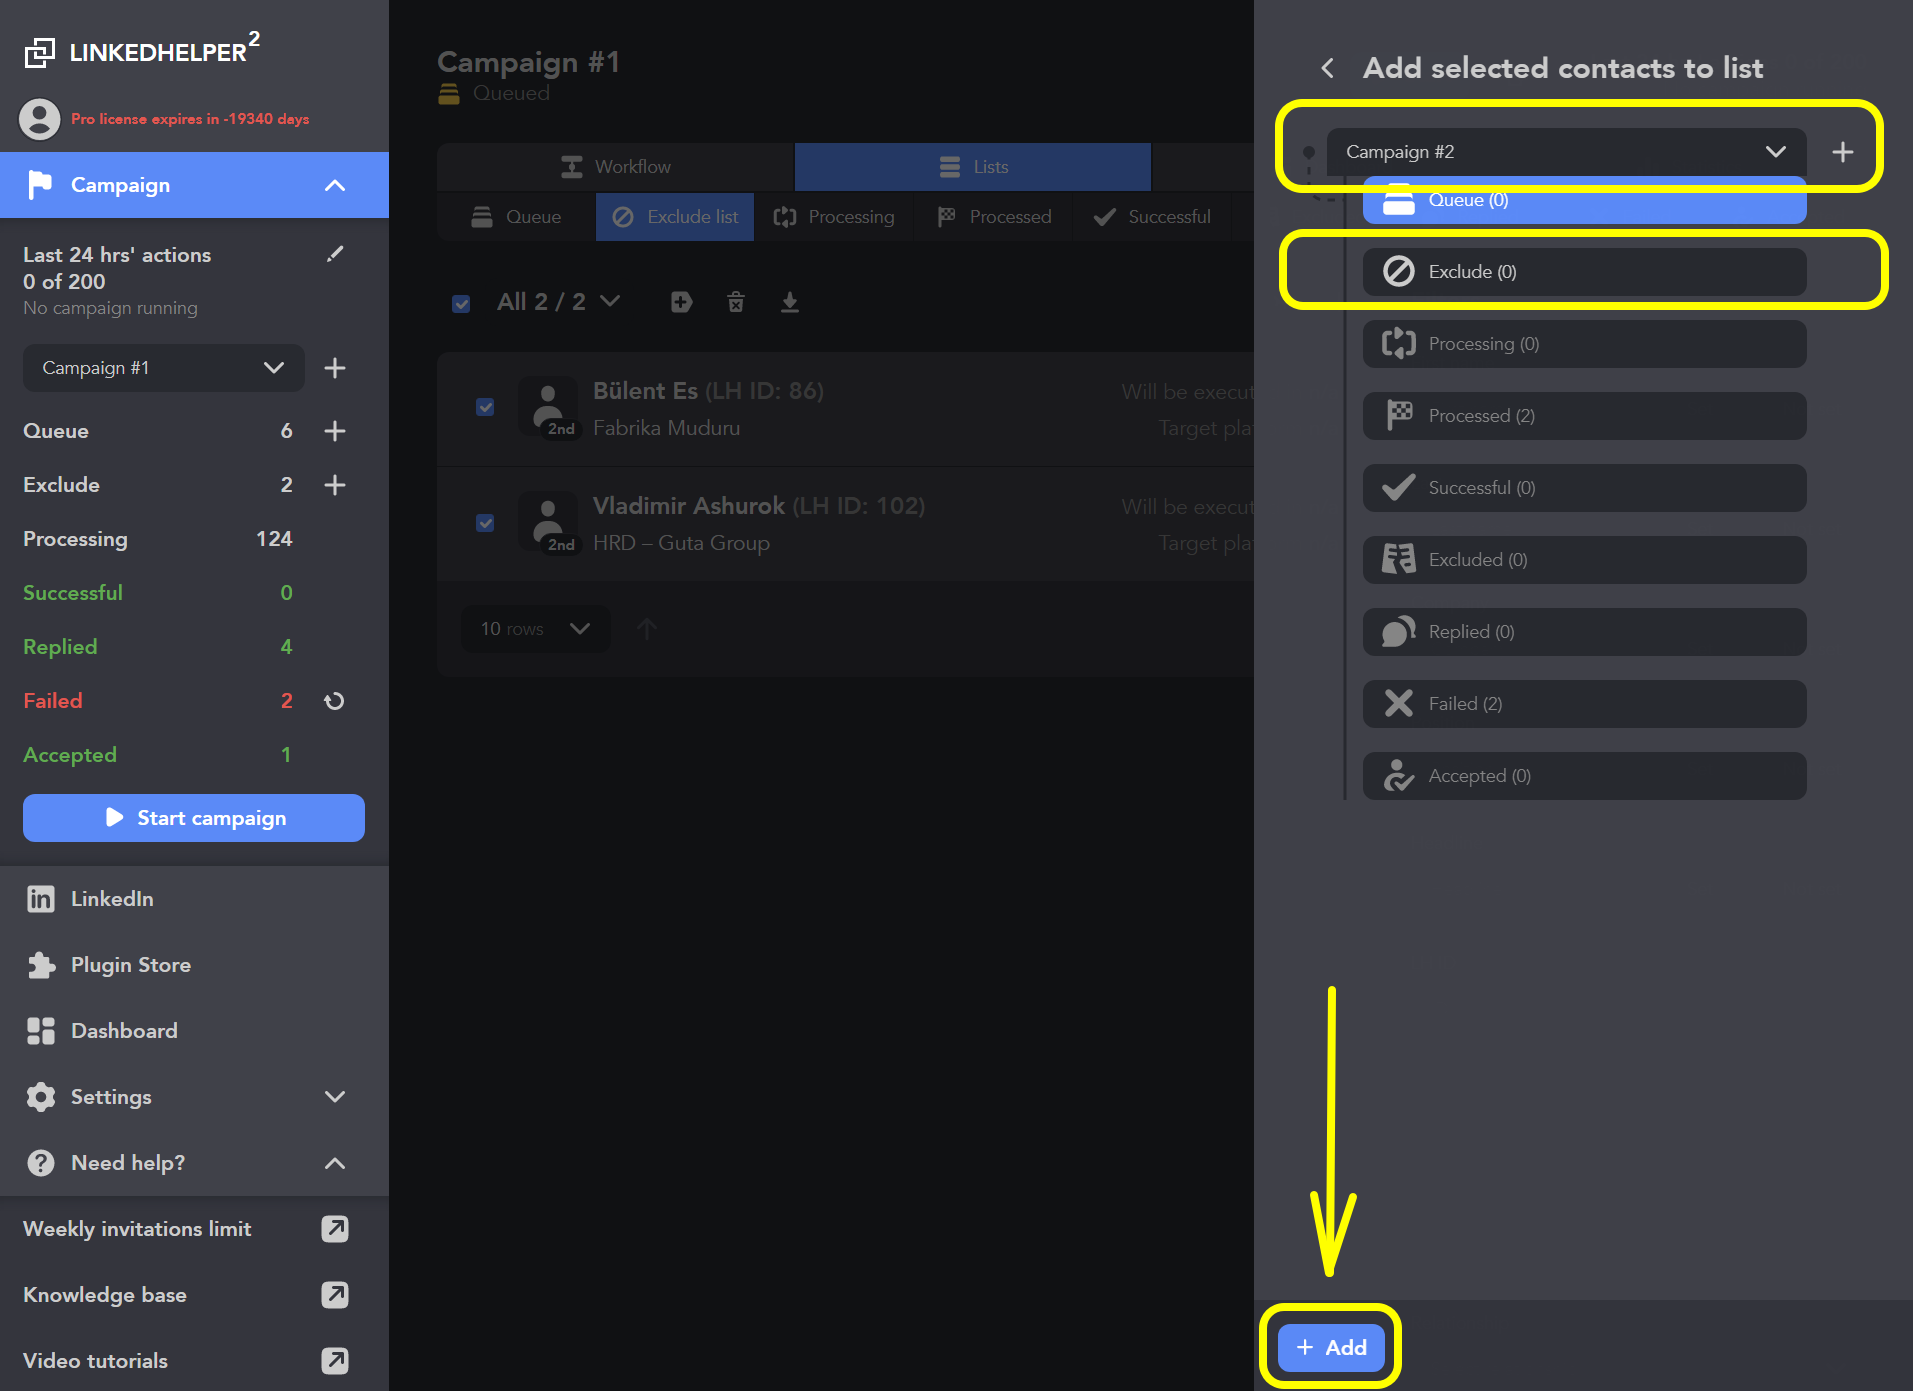This screenshot has width=1913, height=1391.
Task: Open the Processed list tab
Action: [x=995, y=217]
